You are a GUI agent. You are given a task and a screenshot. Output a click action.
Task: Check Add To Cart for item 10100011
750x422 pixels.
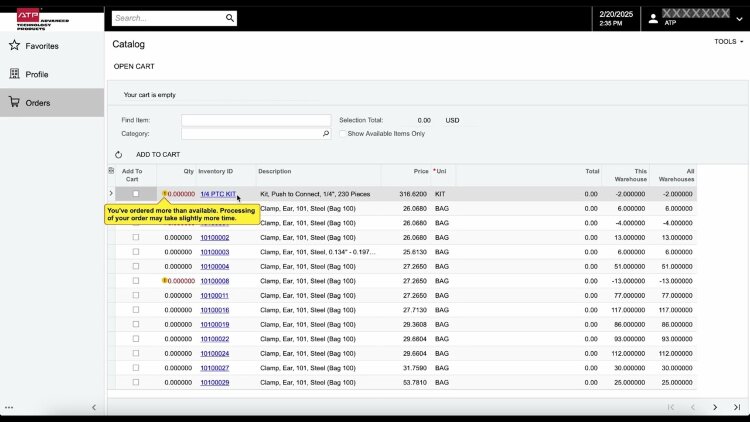click(136, 295)
